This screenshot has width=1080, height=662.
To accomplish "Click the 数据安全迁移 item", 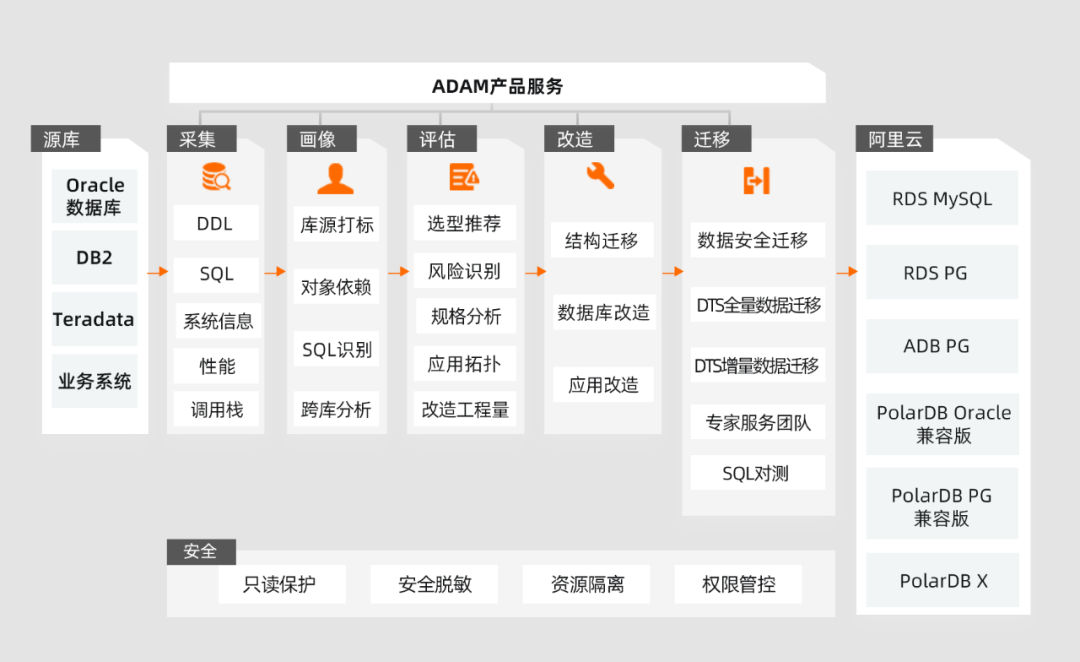I will 758,240.
